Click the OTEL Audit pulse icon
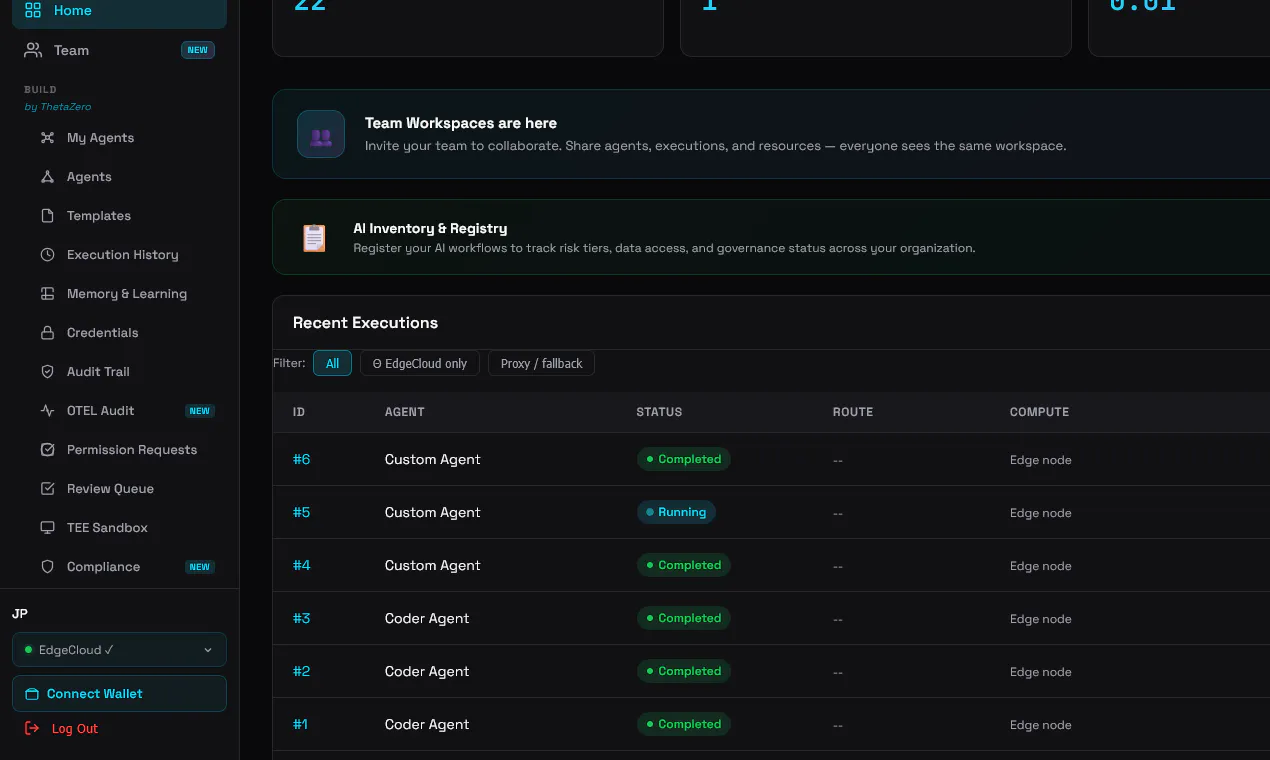This screenshot has height=760, width=1270. [47, 411]
